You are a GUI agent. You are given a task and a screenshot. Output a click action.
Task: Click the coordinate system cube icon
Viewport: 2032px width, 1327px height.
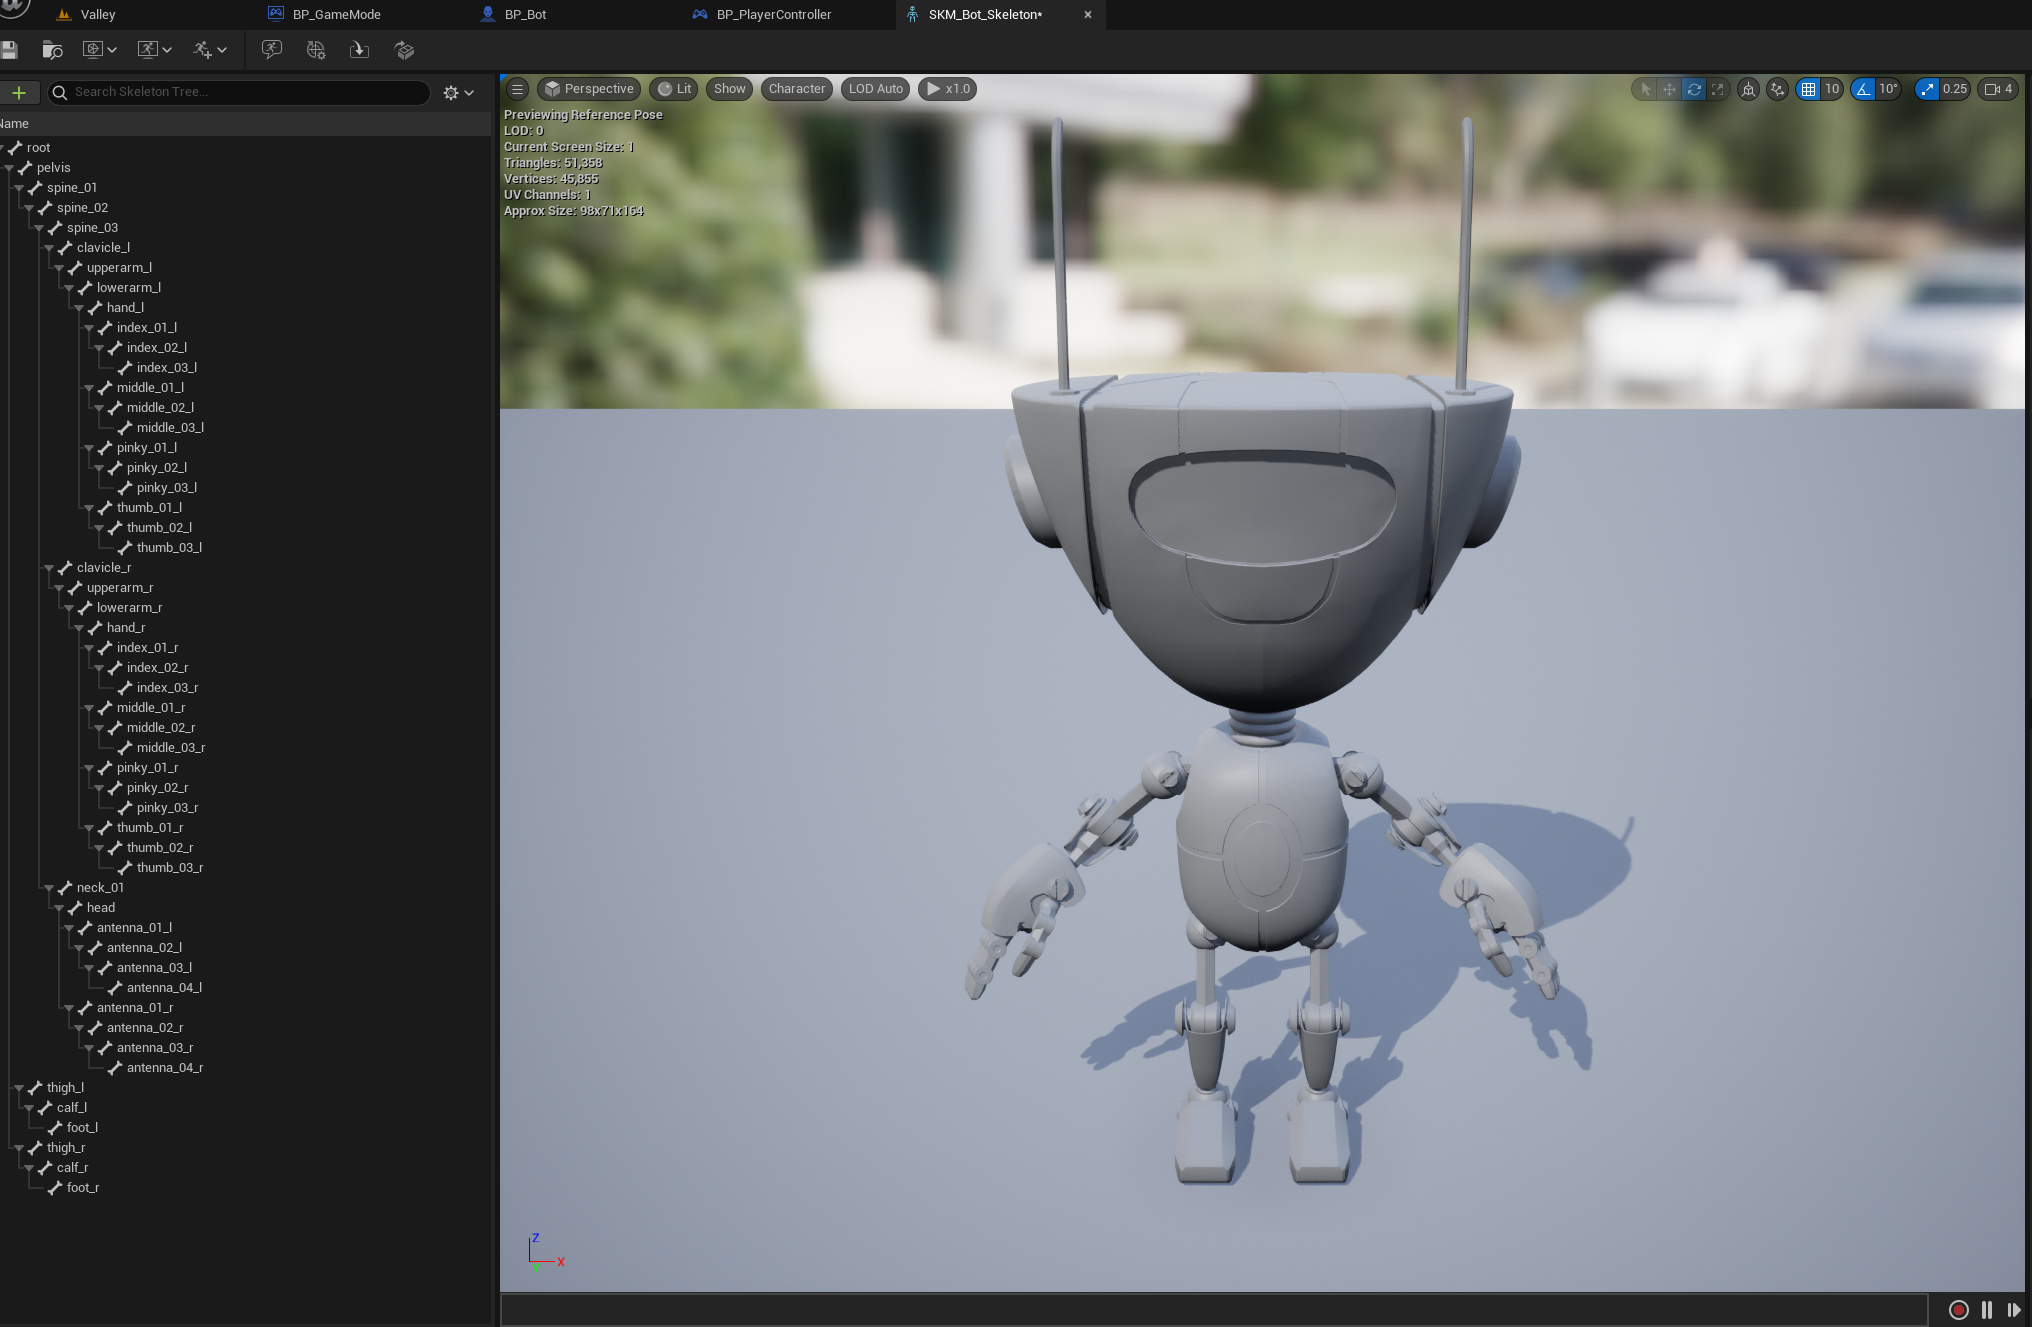1748,89
